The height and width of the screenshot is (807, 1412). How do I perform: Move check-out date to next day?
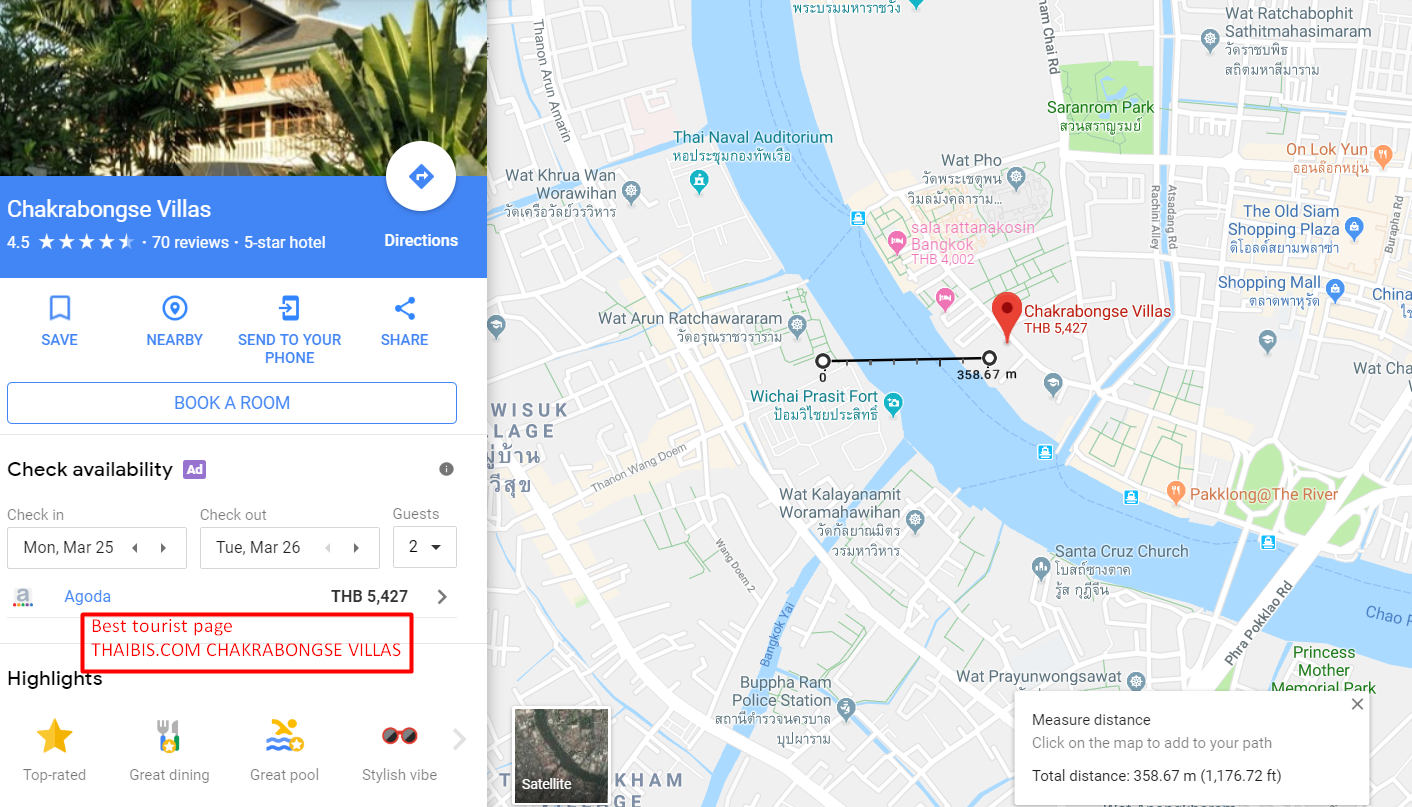click(356, 548)
